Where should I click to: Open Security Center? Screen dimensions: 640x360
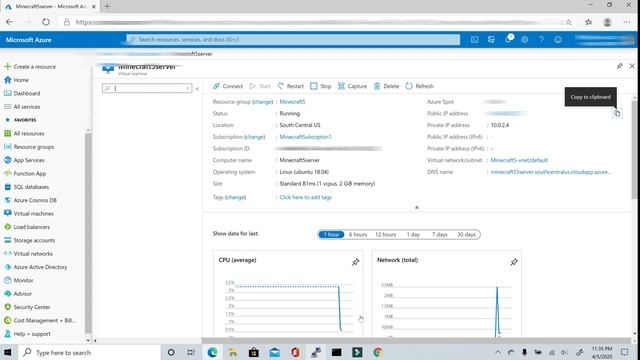[27, 307]
